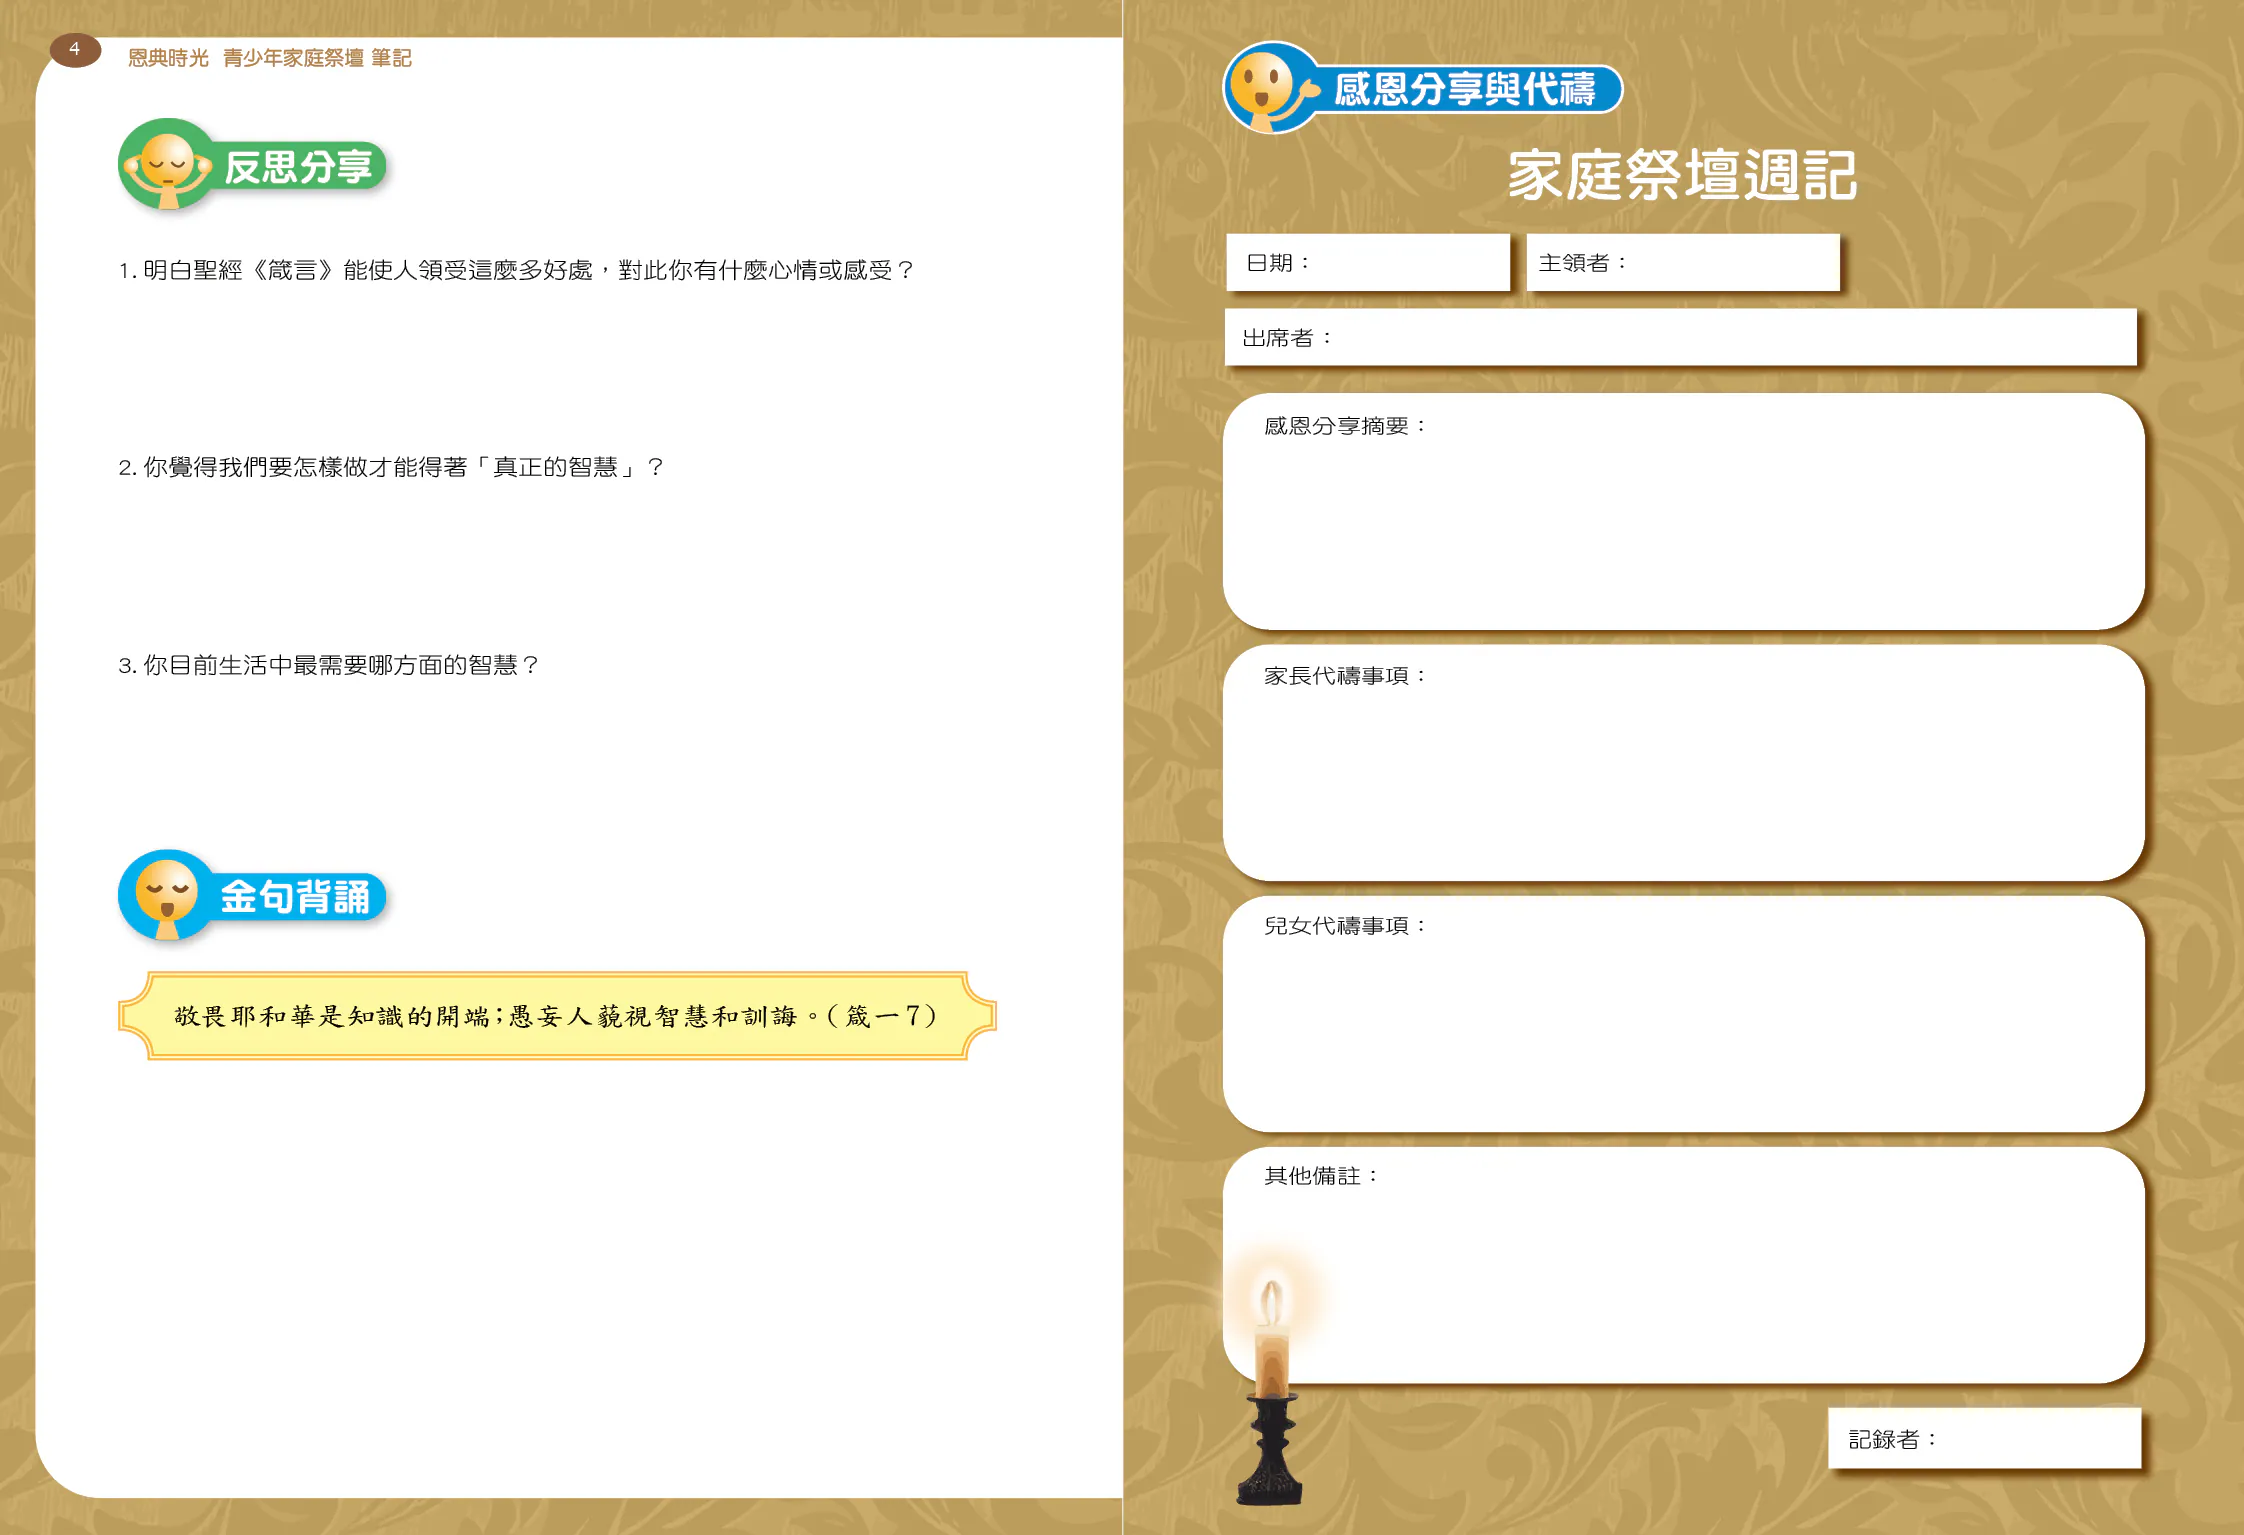Click the yellow memory verse banner
The image size is (2244, 1535).
tap(556, 1016)
